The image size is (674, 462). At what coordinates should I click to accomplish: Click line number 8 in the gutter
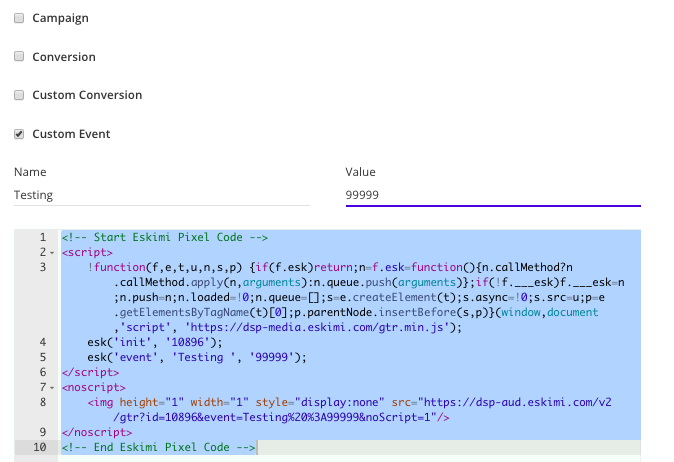(x=43, y=402)
